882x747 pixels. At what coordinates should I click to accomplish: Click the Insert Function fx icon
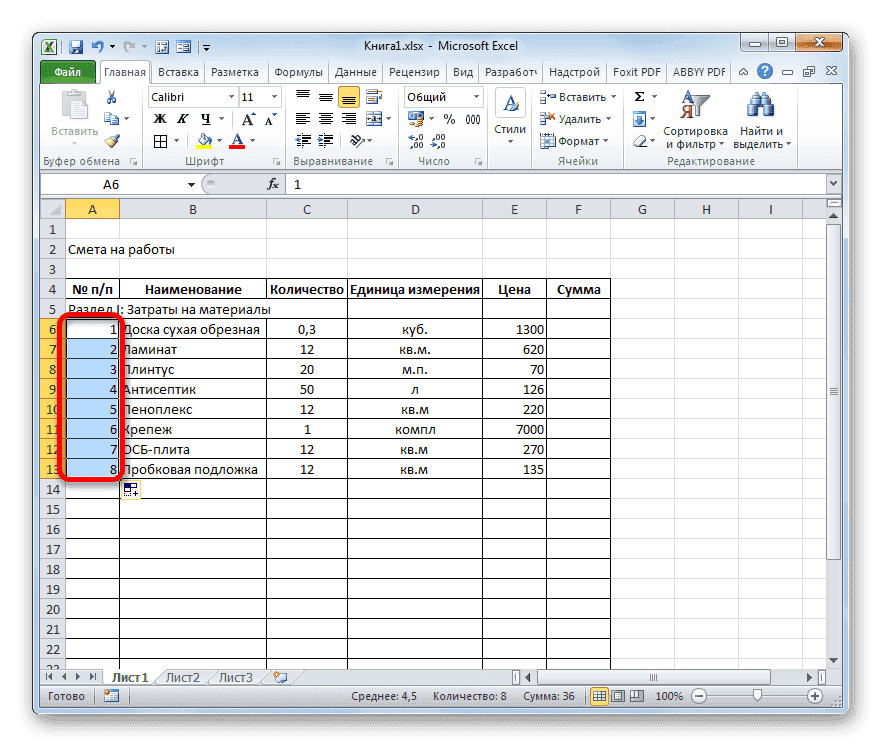(x=274, y=184)
